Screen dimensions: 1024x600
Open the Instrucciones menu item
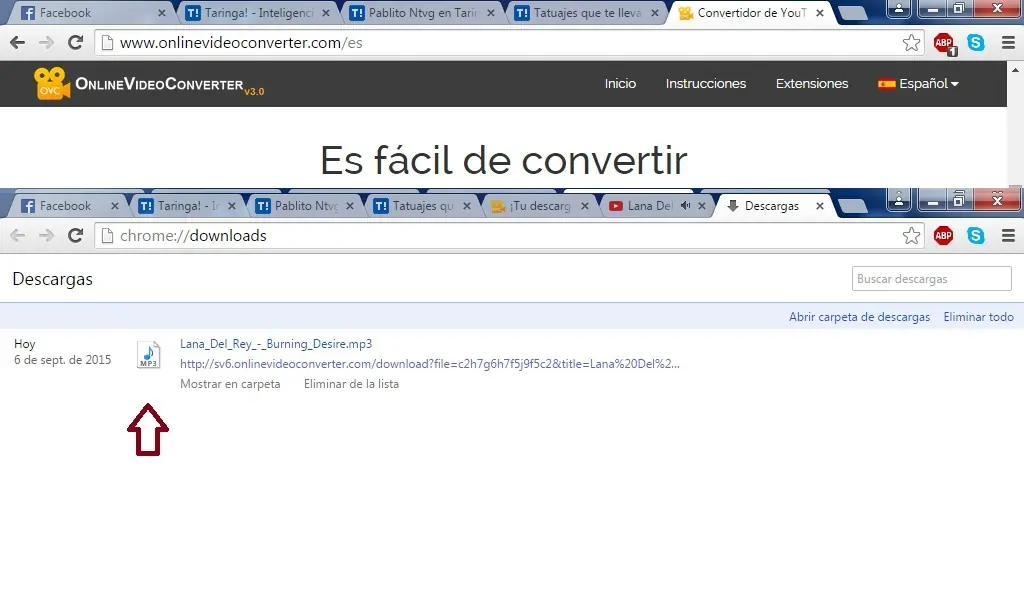coord(705,84)
